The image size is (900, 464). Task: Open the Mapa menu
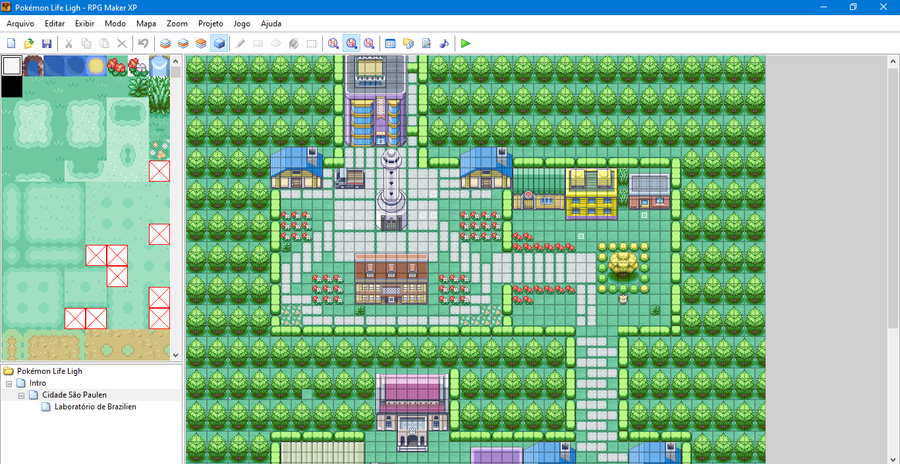click(146, 24)
